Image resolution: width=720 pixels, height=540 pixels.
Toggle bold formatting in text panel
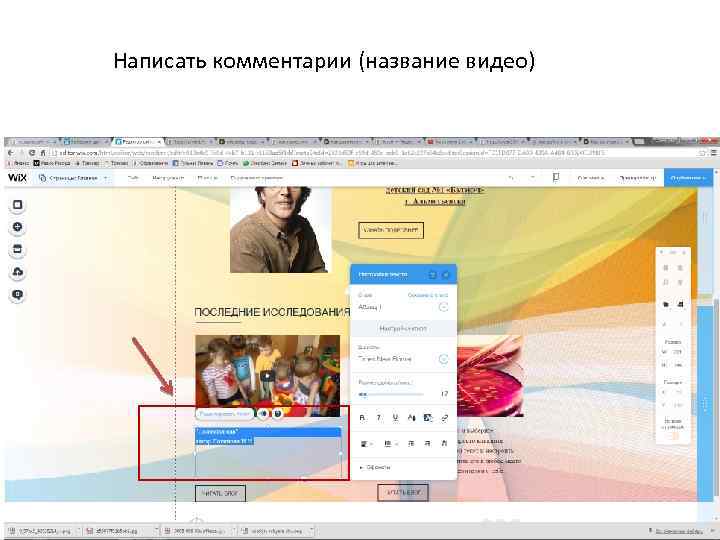(x=362, y=418)
